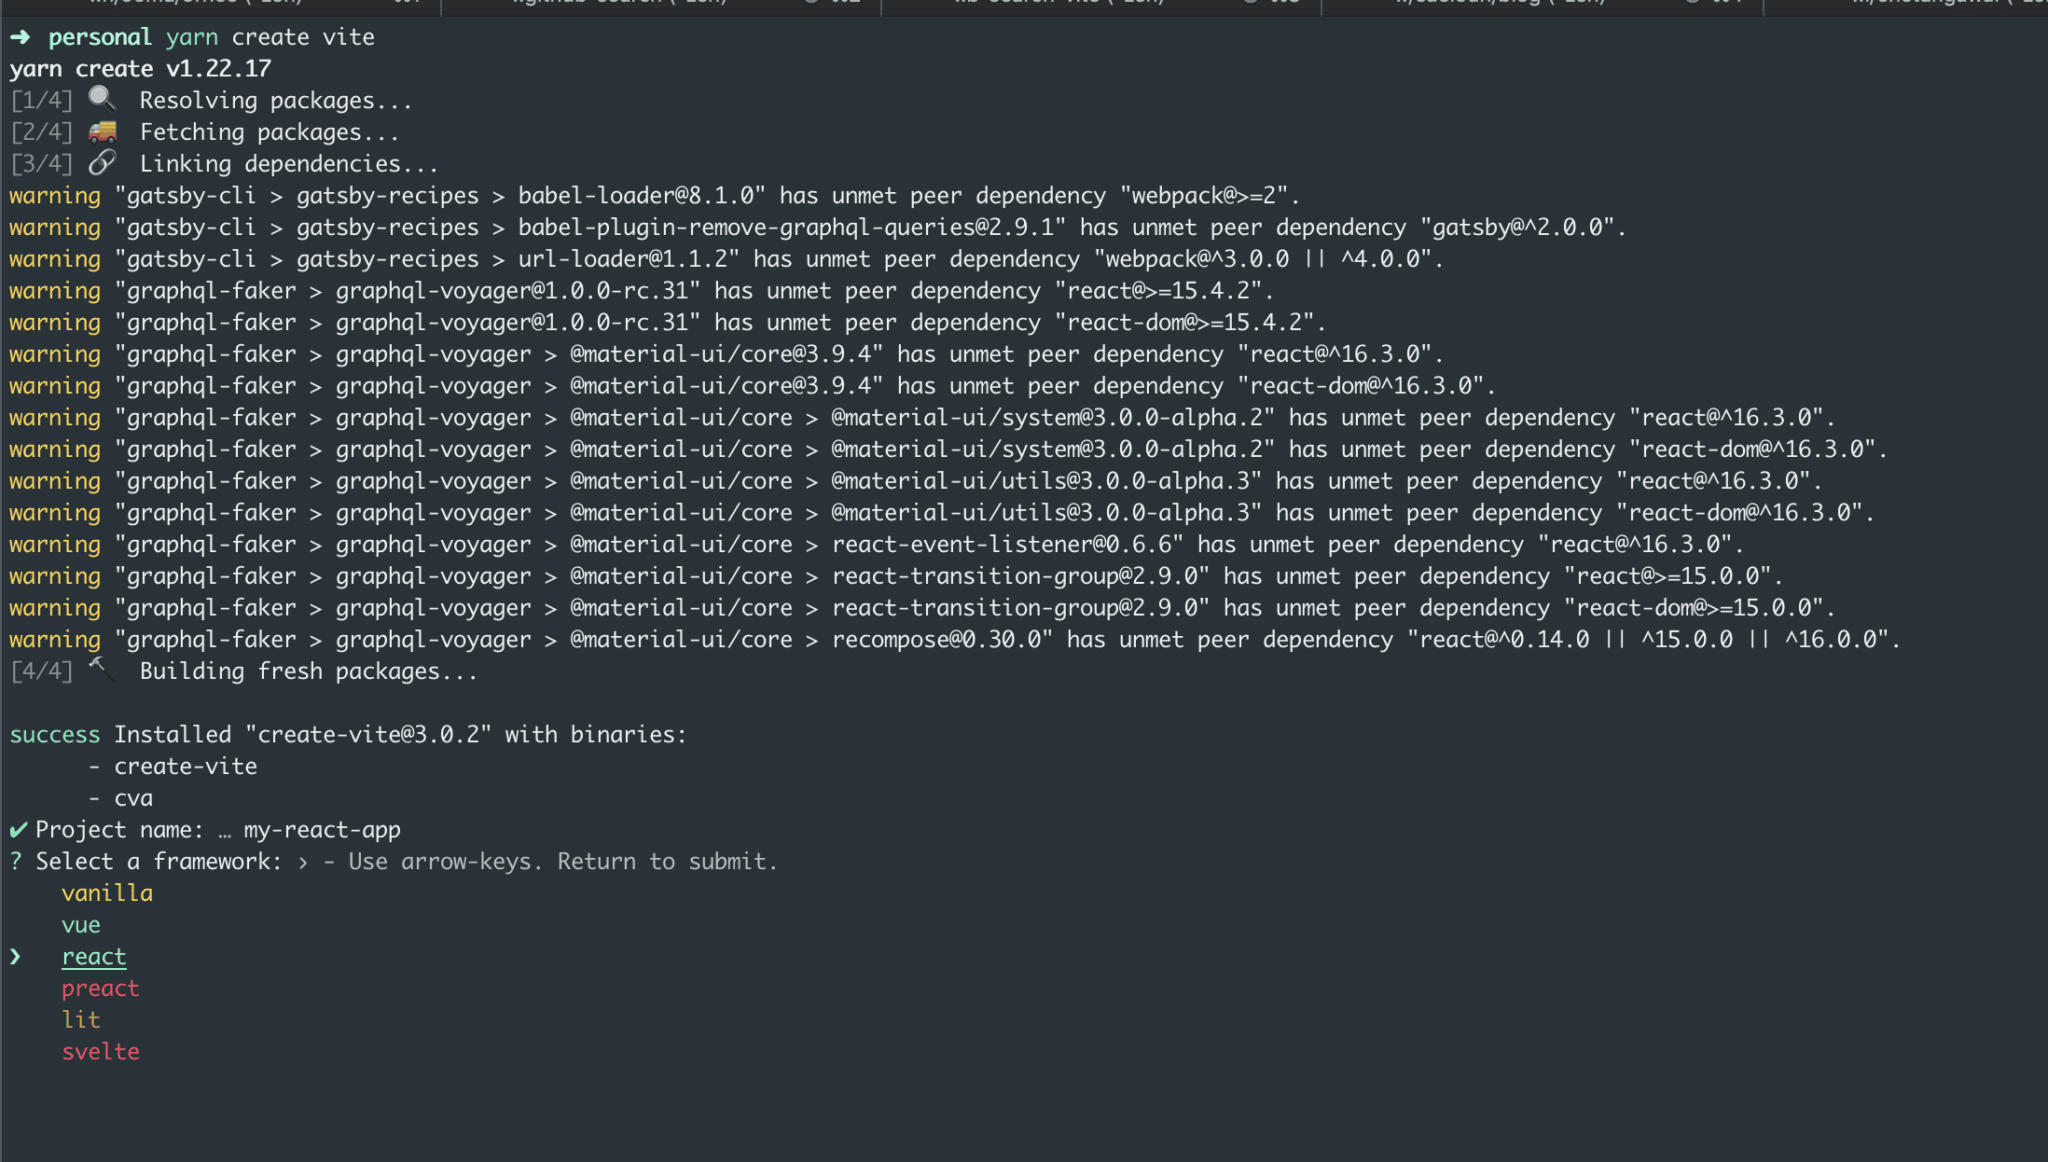Click the my-react-app project name text
Image resolution: width=2048 pixels, height=1162 pixels.
pos(322,830)
